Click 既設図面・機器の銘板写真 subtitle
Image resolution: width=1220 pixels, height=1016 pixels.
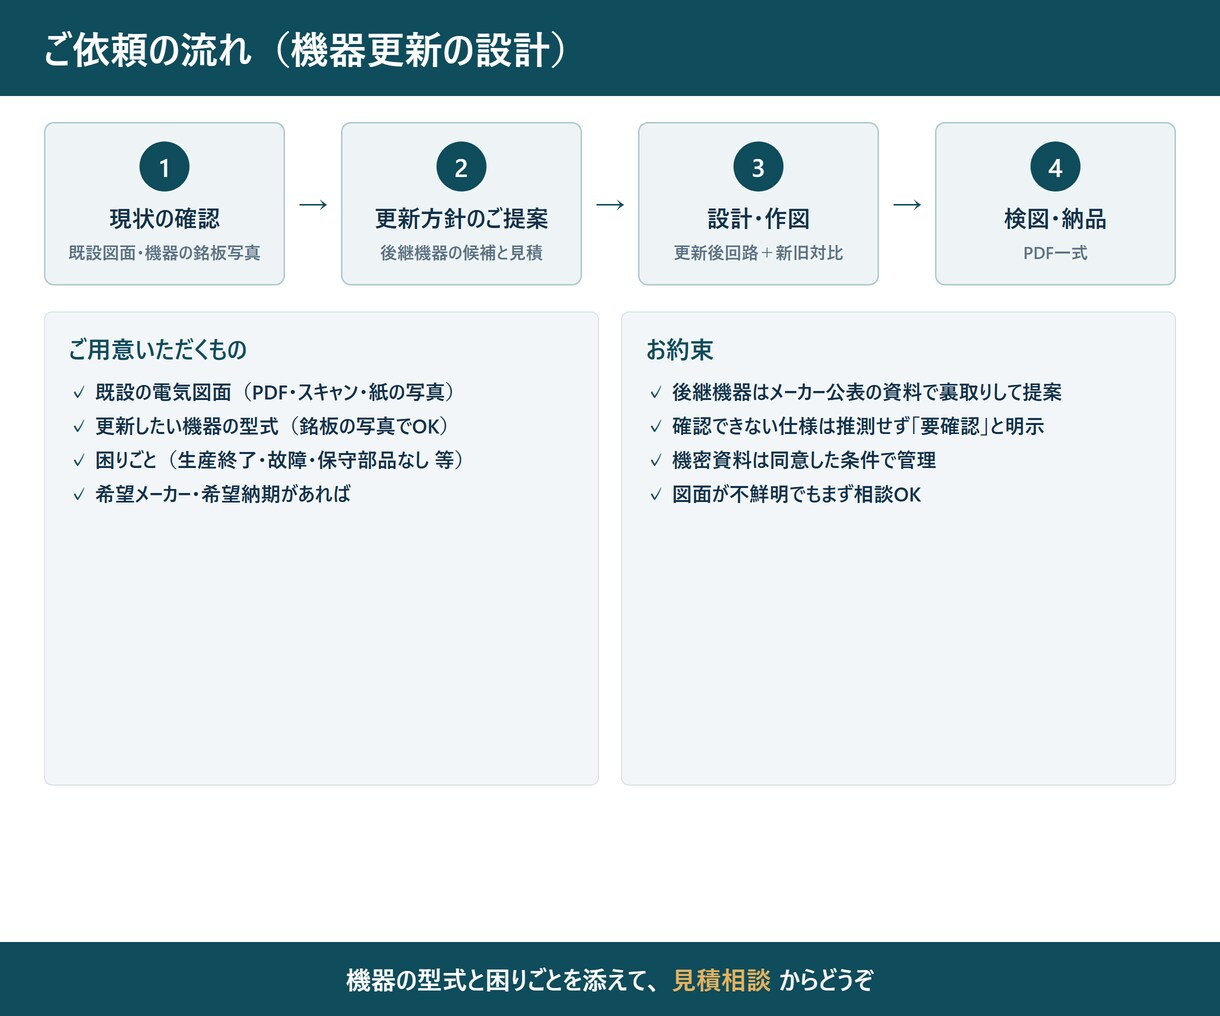(x=165, y=253)
